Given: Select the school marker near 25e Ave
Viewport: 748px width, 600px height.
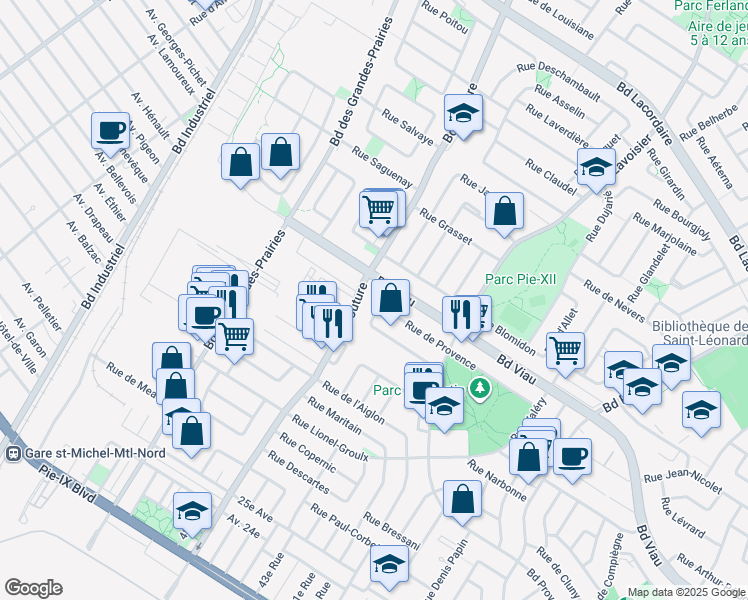Looking at the screenshot, I should [192, 512].
